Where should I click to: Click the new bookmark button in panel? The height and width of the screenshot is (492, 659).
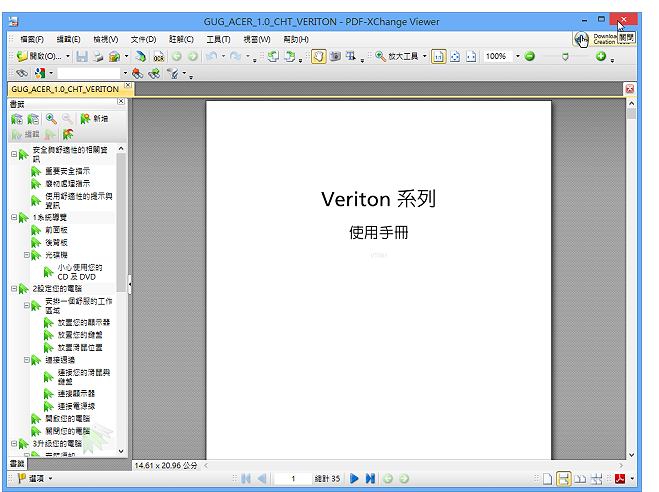click(94, 119)
